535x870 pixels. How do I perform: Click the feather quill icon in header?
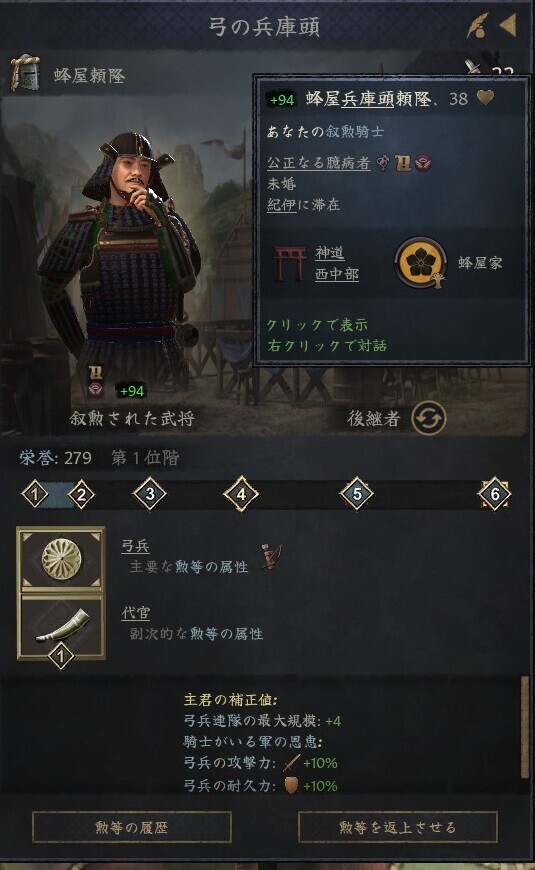tap(477, 26)
